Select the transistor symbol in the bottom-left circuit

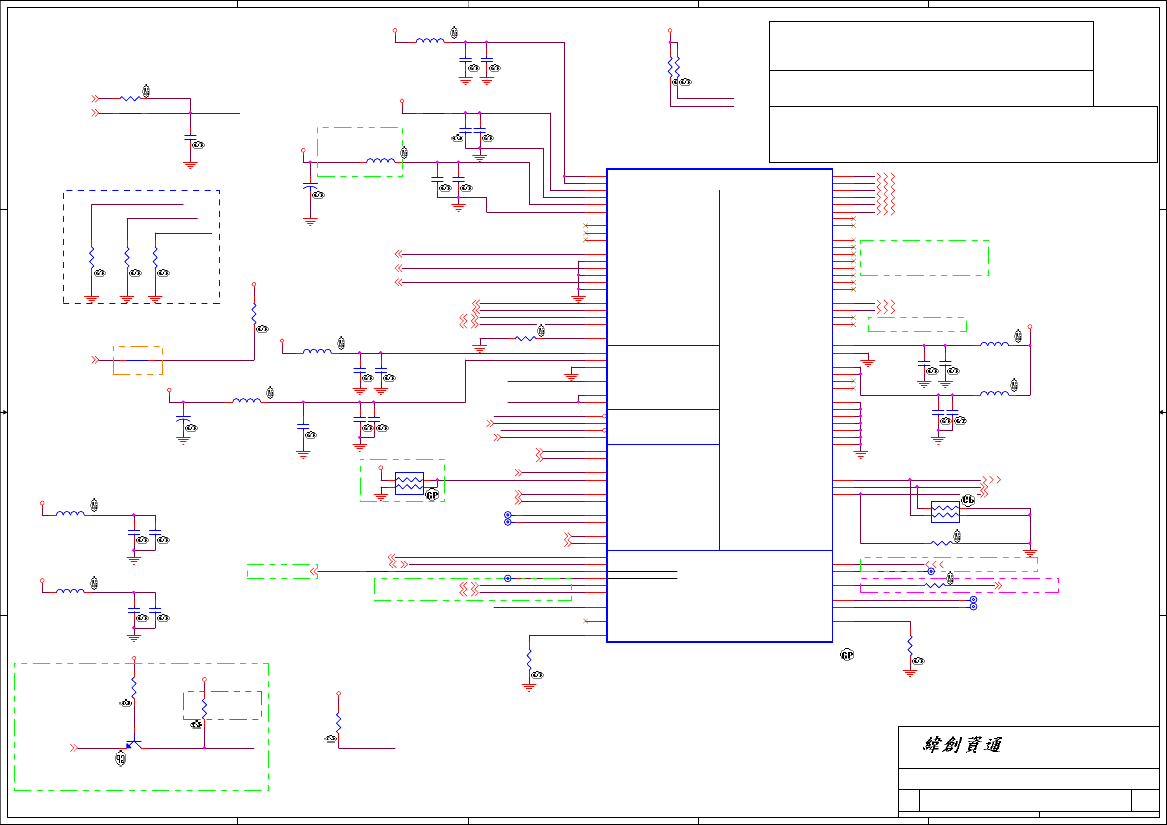133,743
